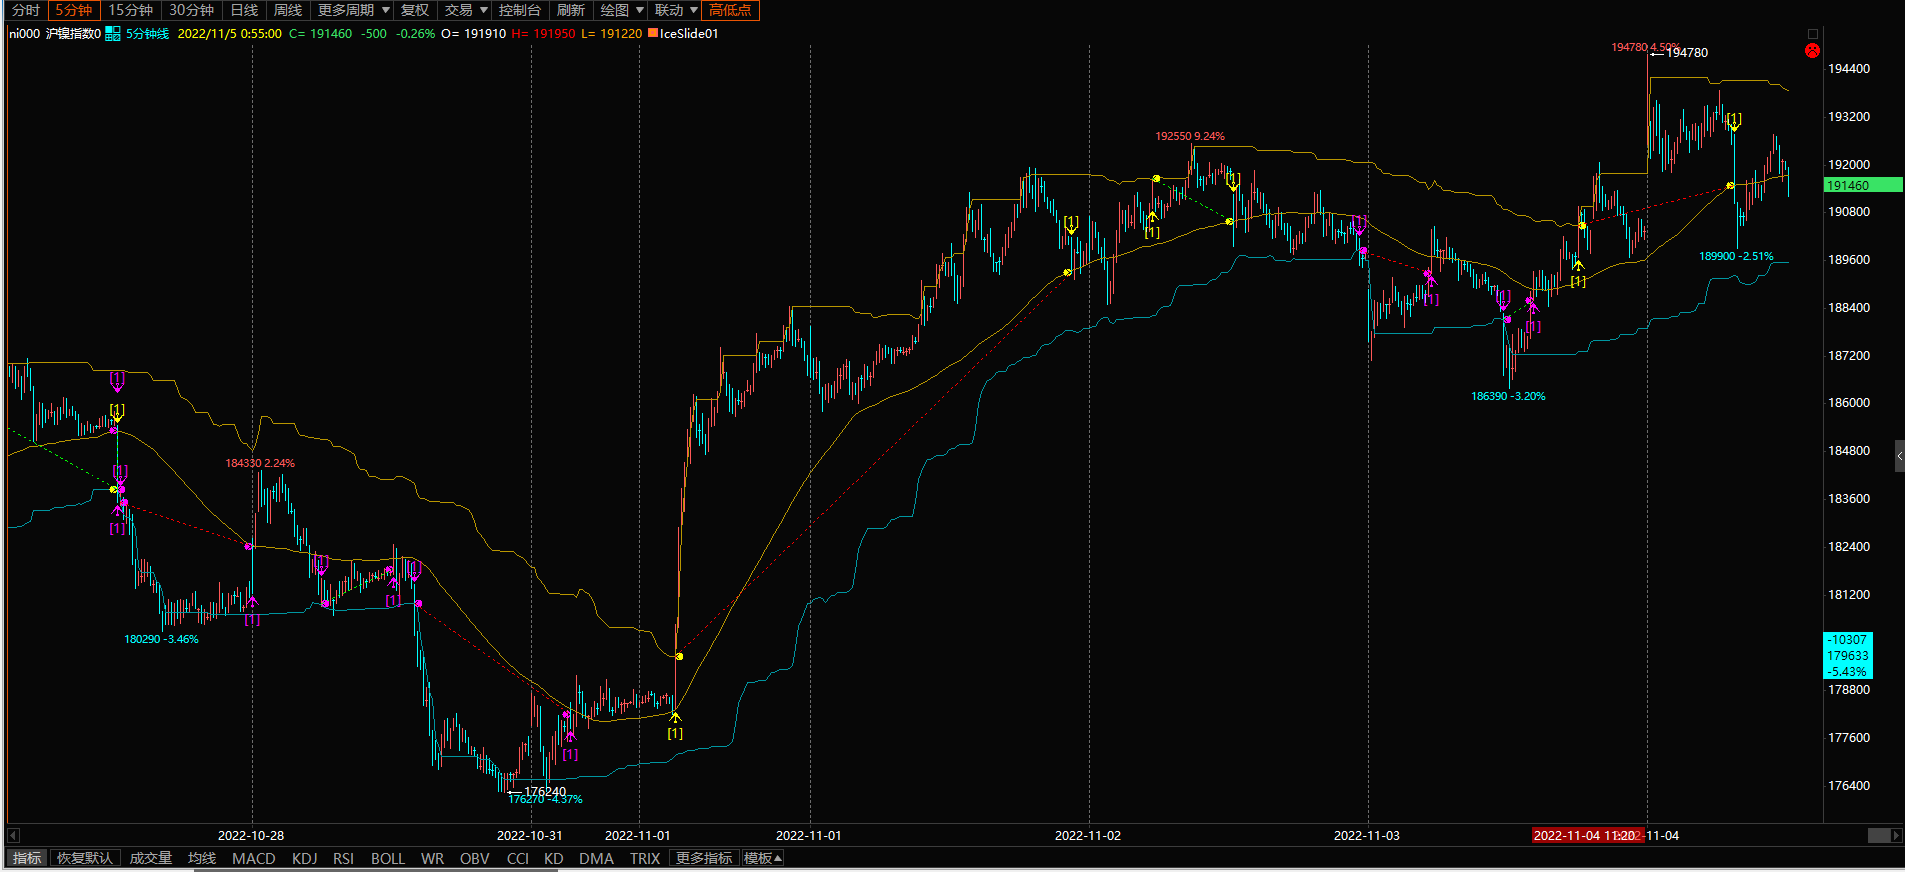1905x872 pixels.
Task: Toggle the 指标 indicator button
Action: [x=27, y=858]
